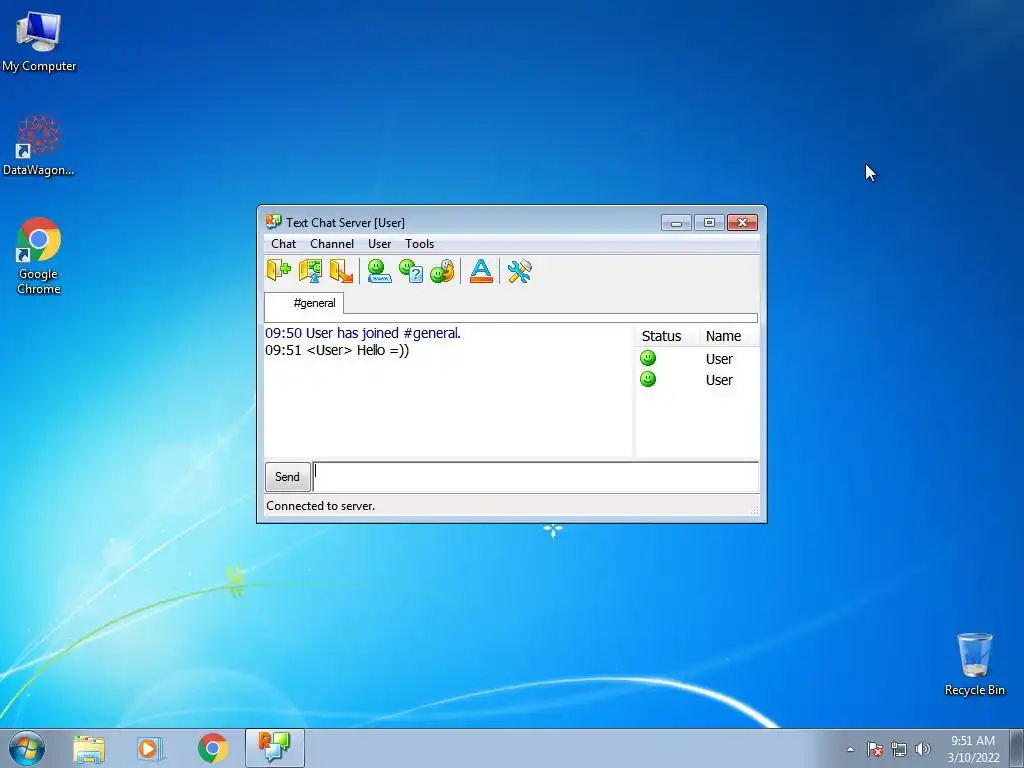1024x768 pixels.
Task: Click the channel list door icon
Action: (x=310, y=270)
